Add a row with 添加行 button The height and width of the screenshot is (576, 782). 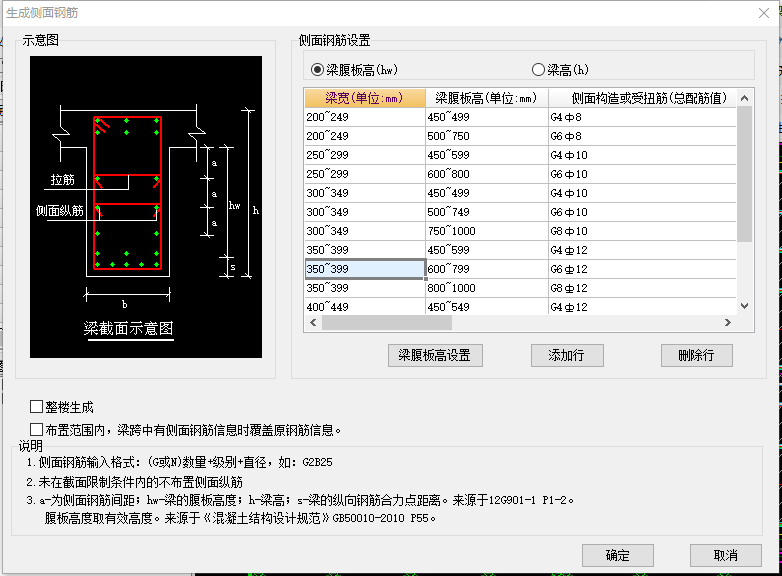[x=567, y=355]
